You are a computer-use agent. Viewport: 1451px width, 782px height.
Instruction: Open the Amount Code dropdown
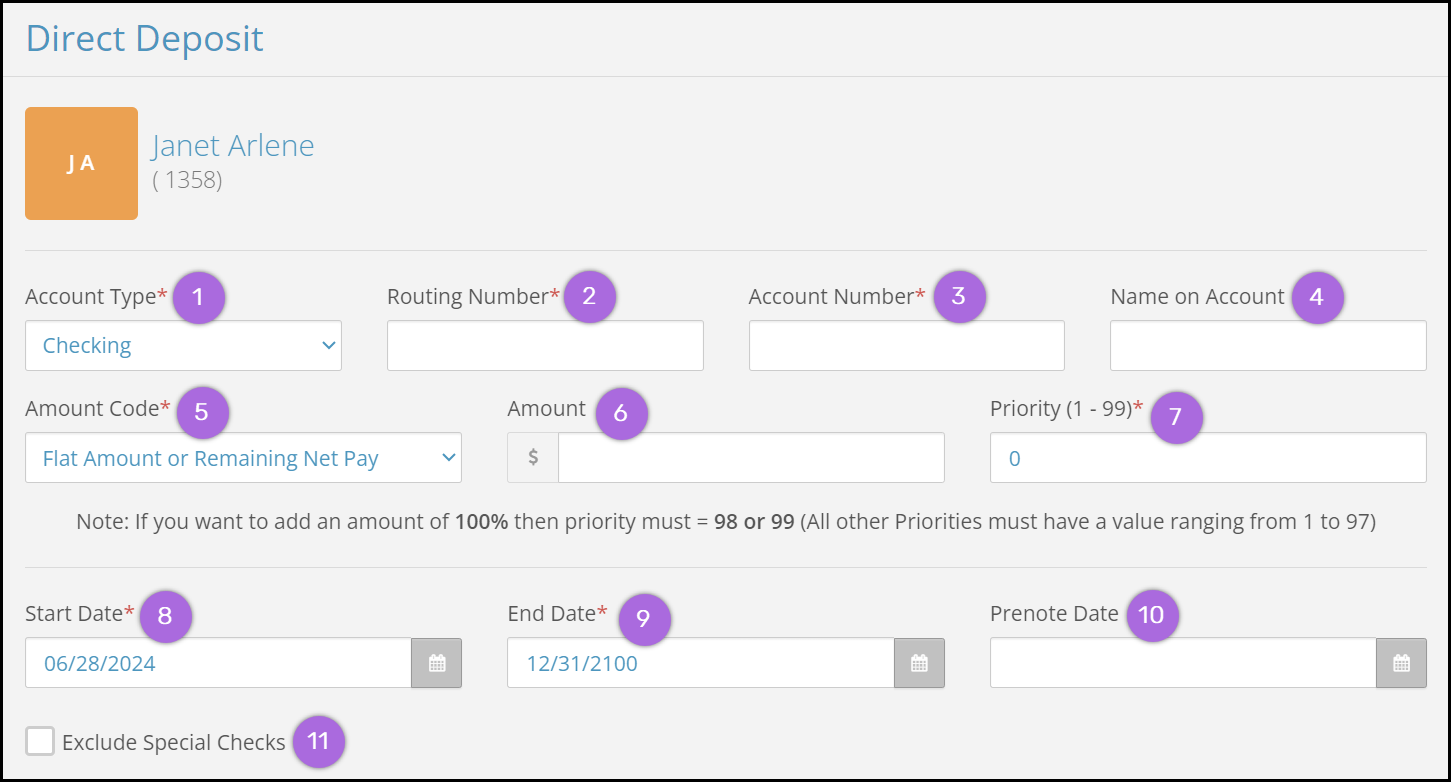[x=243, y=458]
